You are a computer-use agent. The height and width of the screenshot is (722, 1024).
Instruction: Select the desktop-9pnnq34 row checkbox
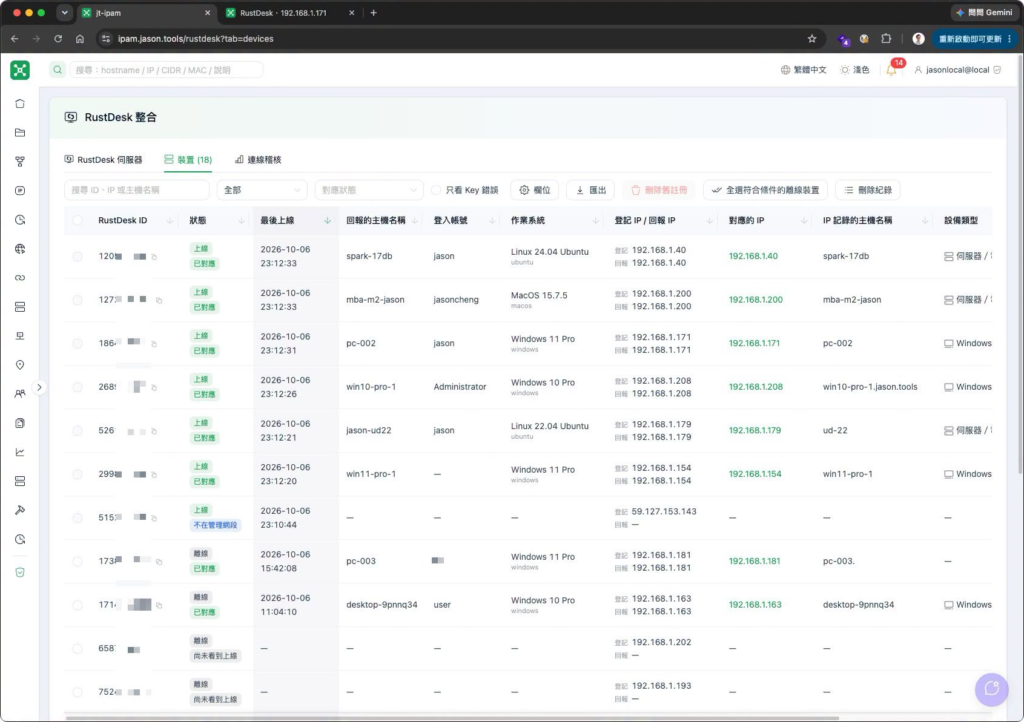click(x=78, y=604)
